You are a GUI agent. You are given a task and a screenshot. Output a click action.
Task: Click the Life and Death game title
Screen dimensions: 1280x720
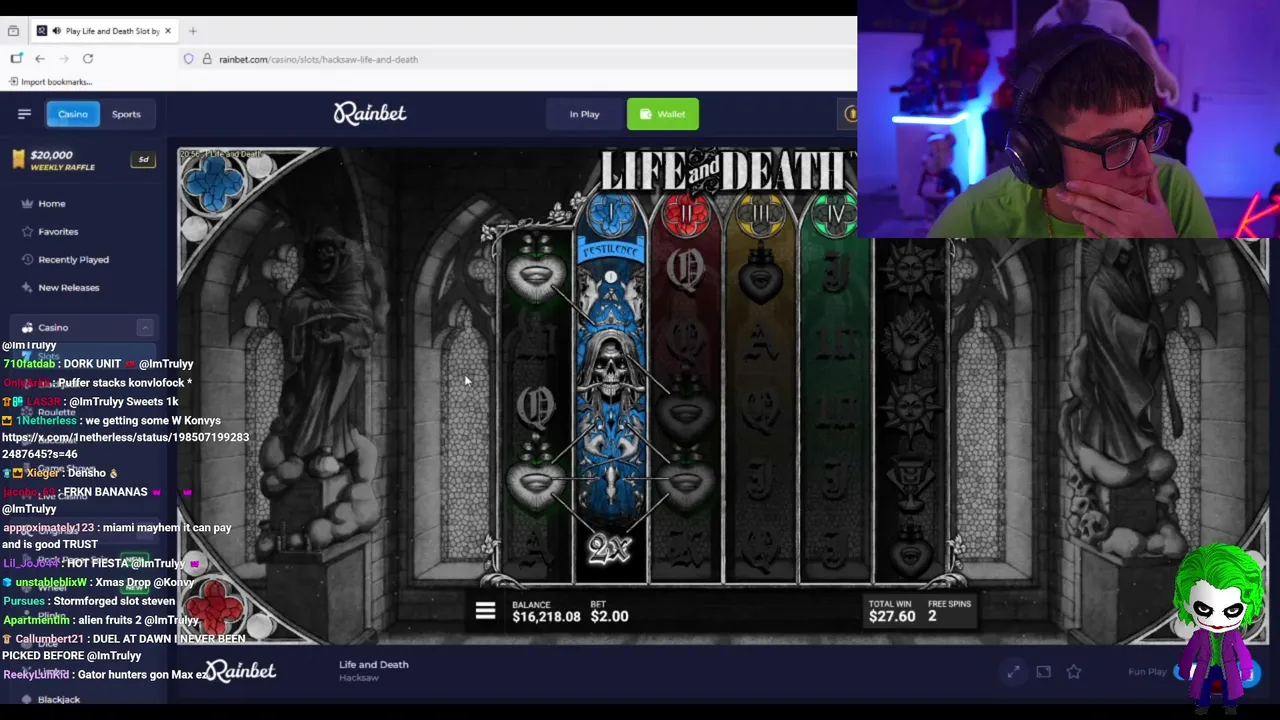373,665
